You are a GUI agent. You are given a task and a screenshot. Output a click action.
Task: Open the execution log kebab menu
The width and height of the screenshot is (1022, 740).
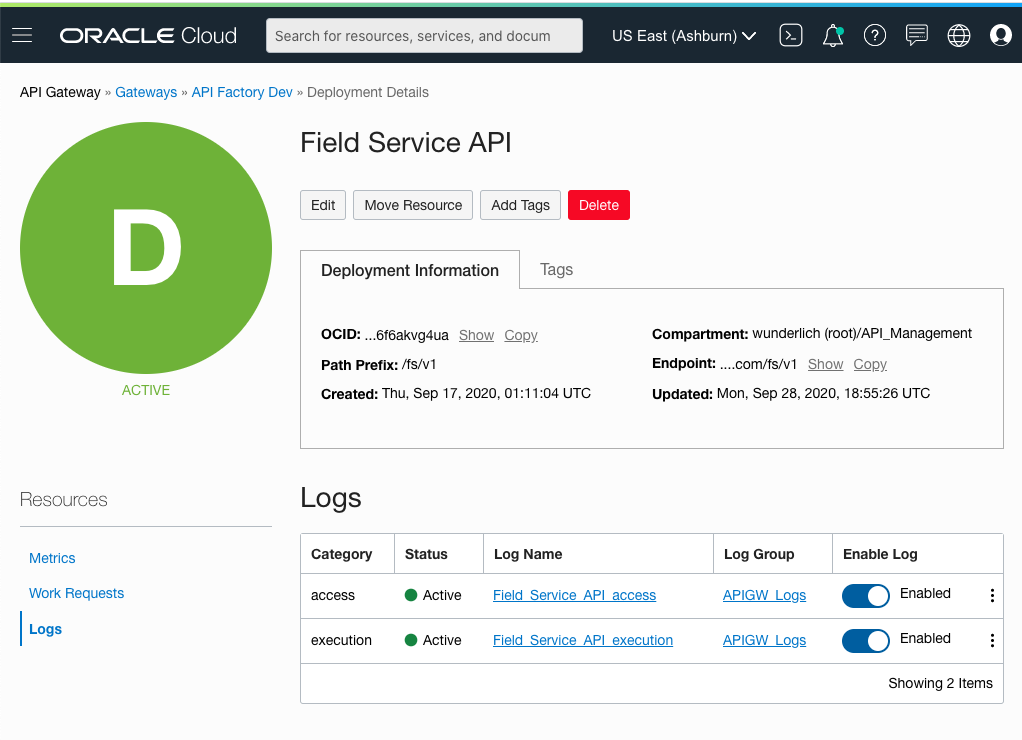pyautogui.click(x=991, y=641)
